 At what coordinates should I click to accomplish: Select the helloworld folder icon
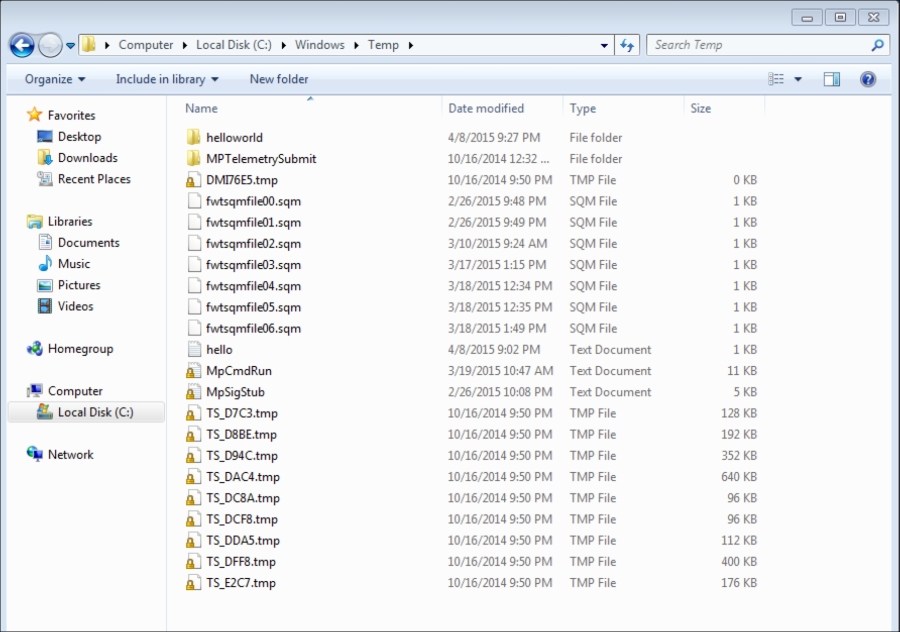194,138
